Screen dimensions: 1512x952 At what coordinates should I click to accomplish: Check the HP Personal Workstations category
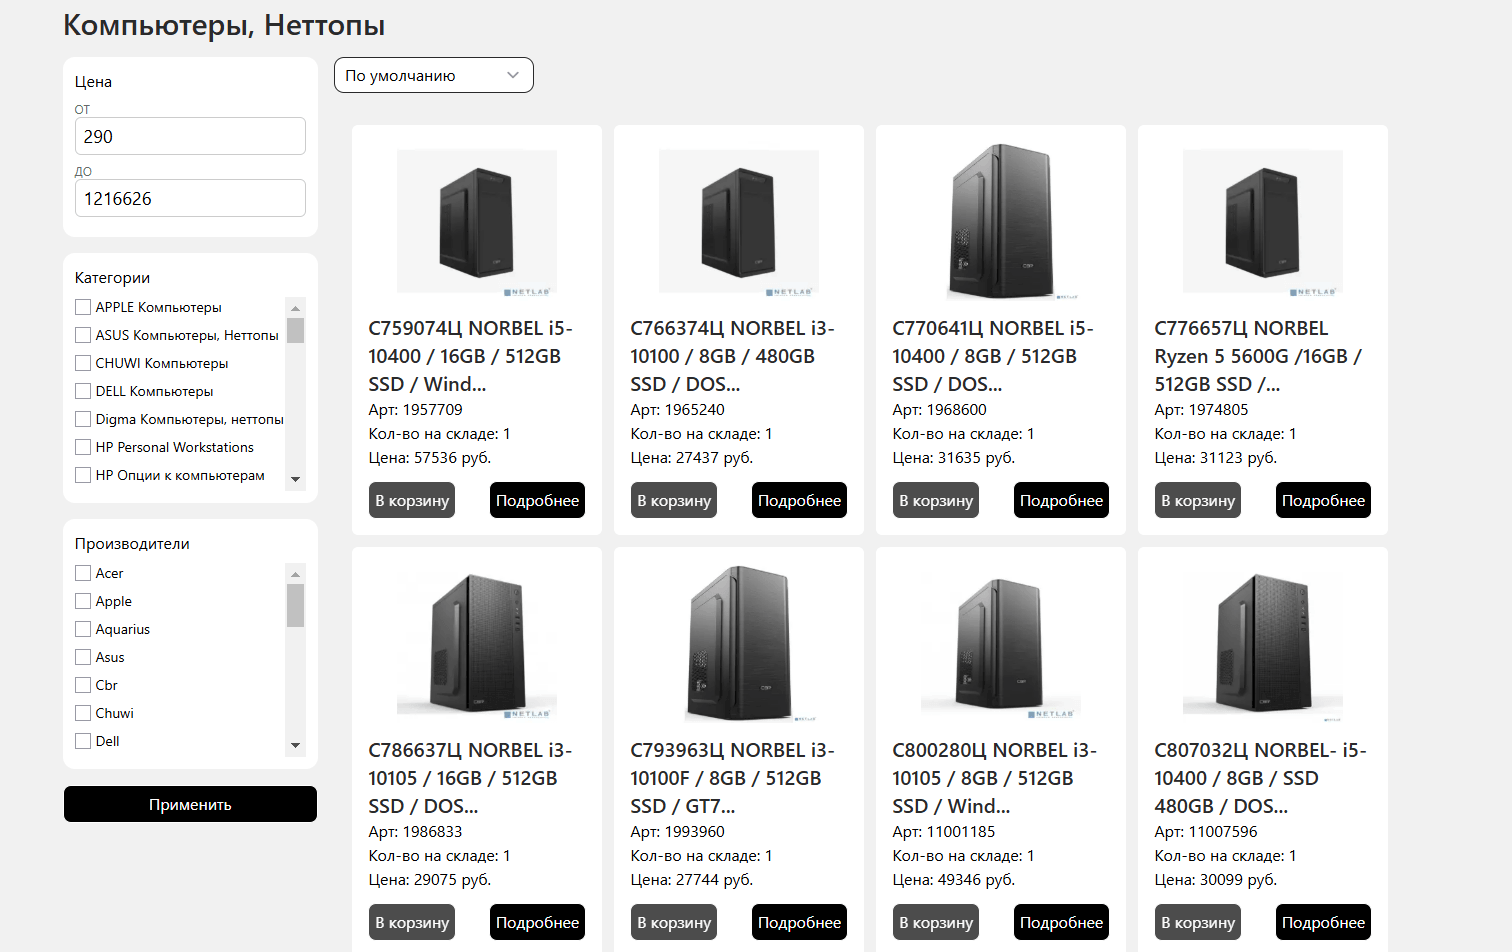83,447
